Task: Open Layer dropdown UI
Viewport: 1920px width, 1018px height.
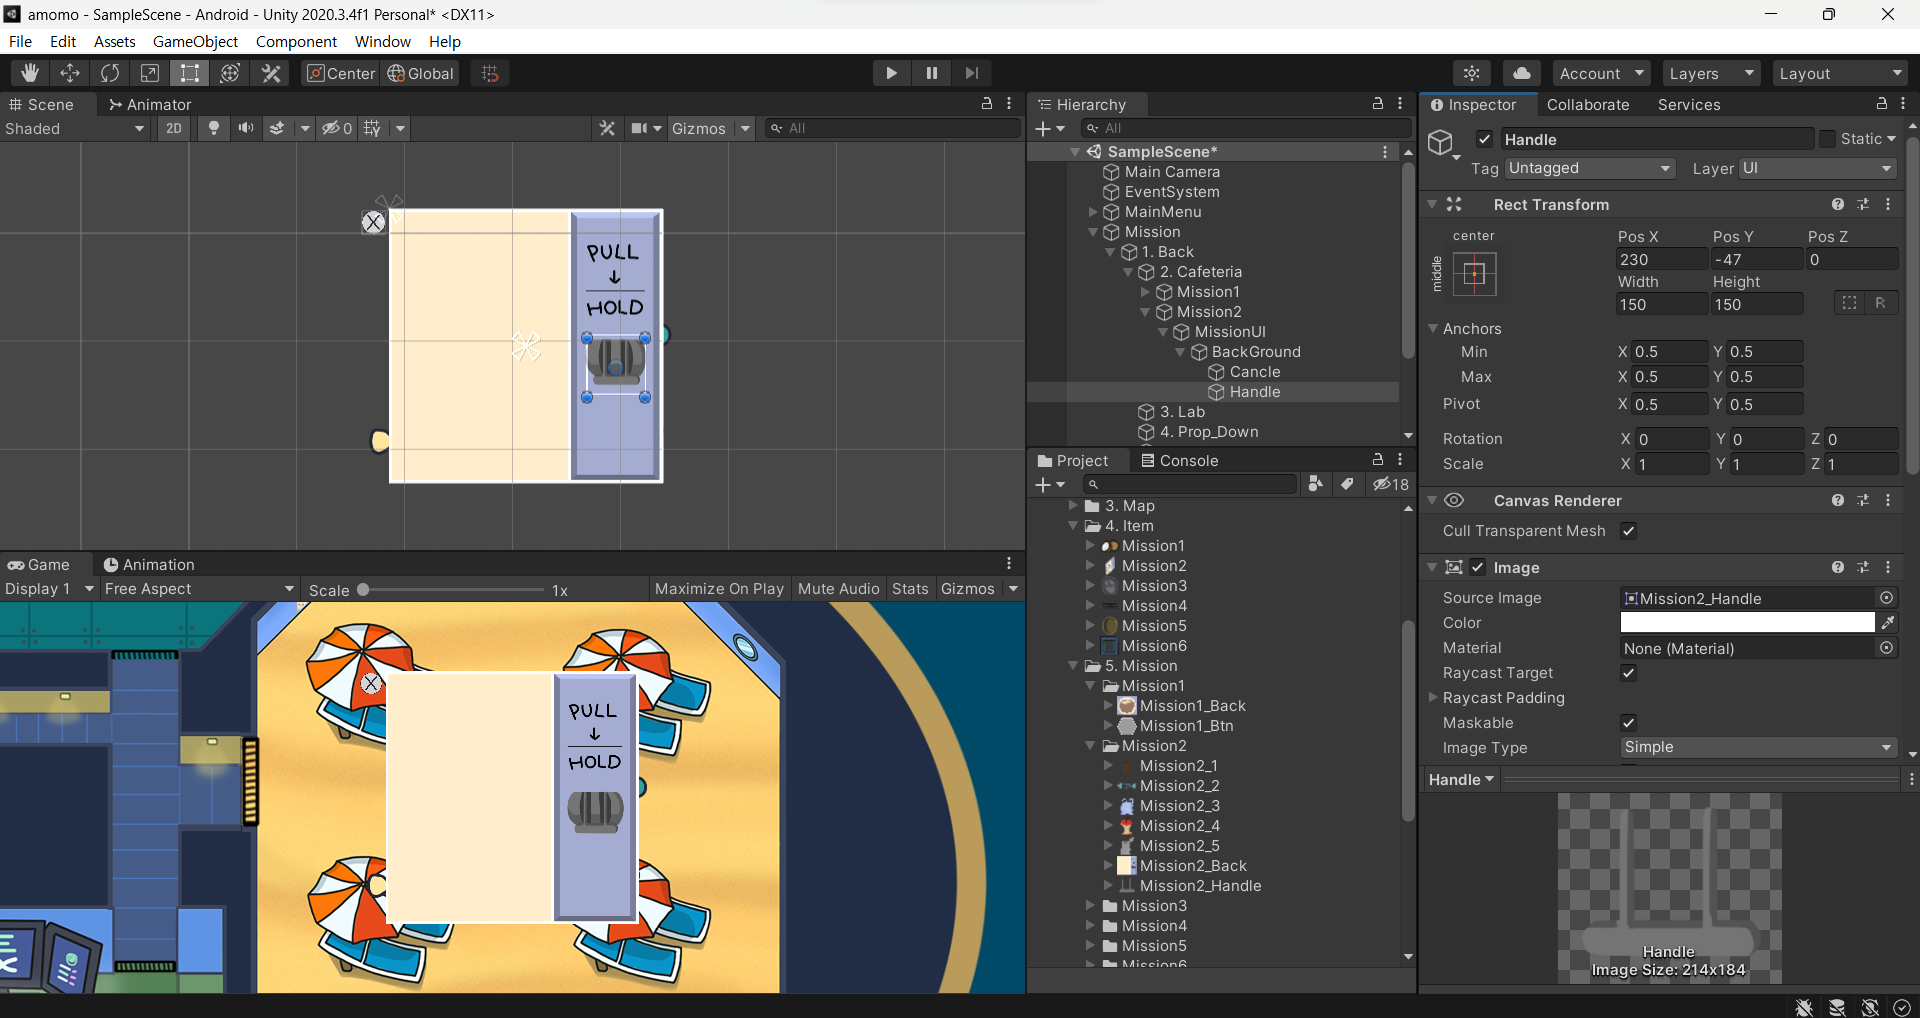Action: click(x=1817, y=168)
